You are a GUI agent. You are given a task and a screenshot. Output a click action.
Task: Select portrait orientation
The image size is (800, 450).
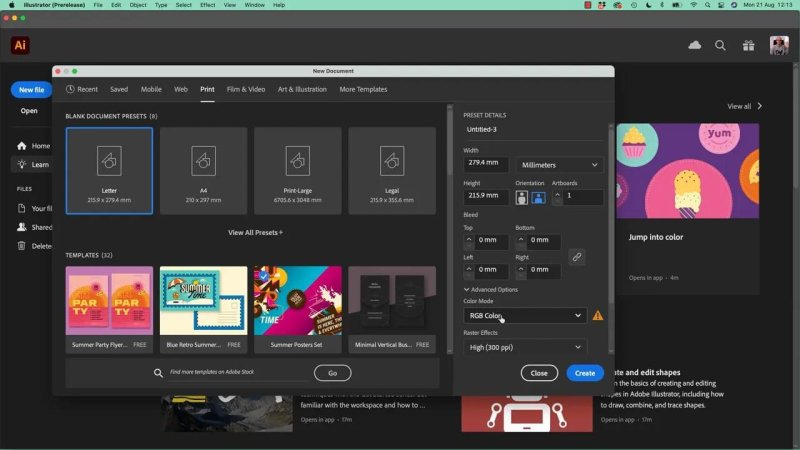(521, 197)
